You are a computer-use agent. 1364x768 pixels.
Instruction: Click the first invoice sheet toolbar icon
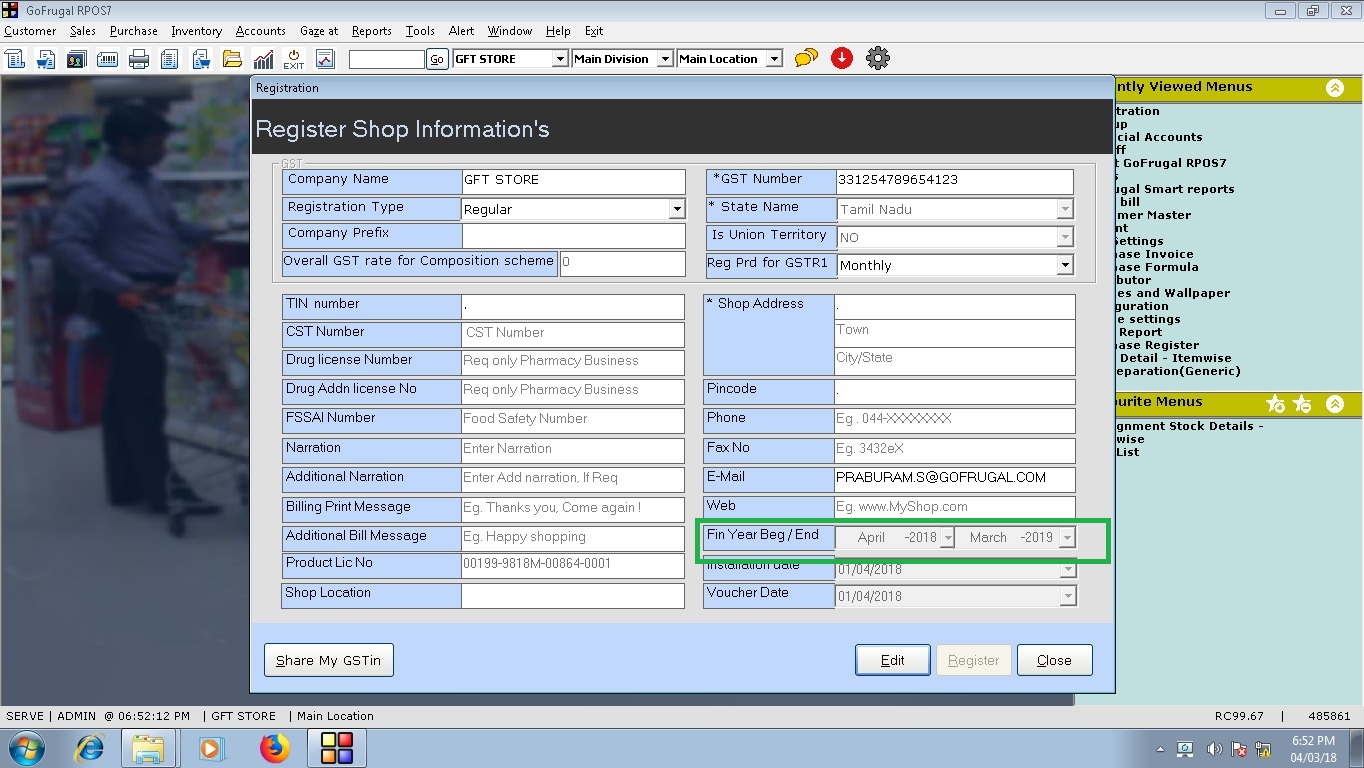tap(15, 59)
